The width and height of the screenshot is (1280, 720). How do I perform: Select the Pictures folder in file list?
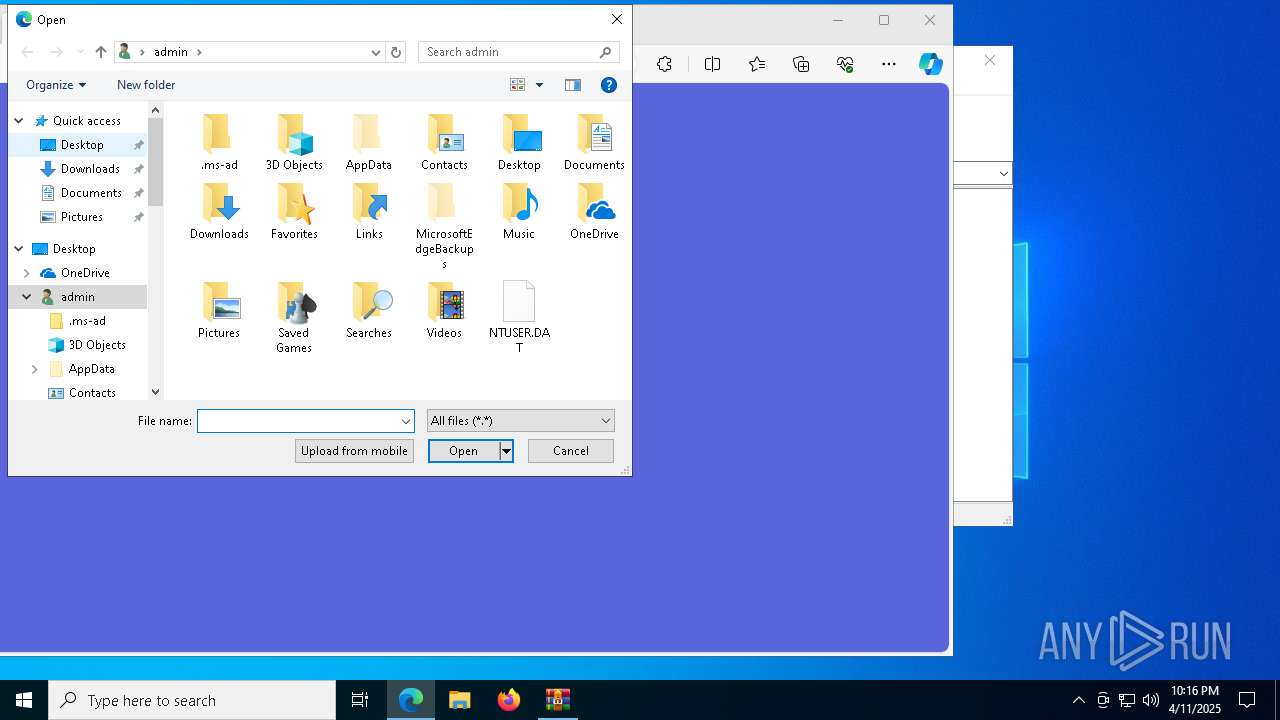pos(219,310)
